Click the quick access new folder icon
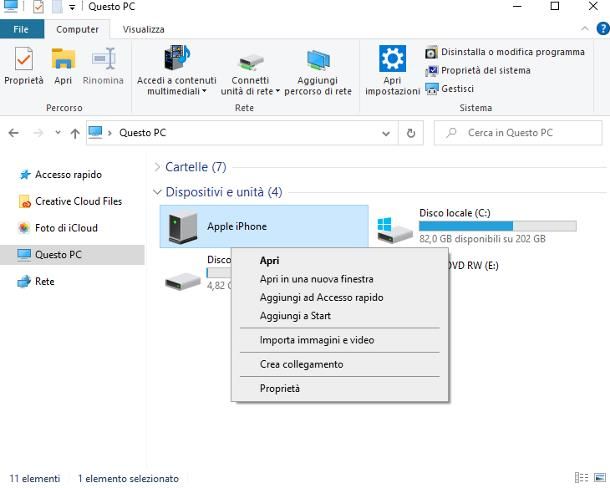Screen dimensions: 610x488 coord(57,7)
